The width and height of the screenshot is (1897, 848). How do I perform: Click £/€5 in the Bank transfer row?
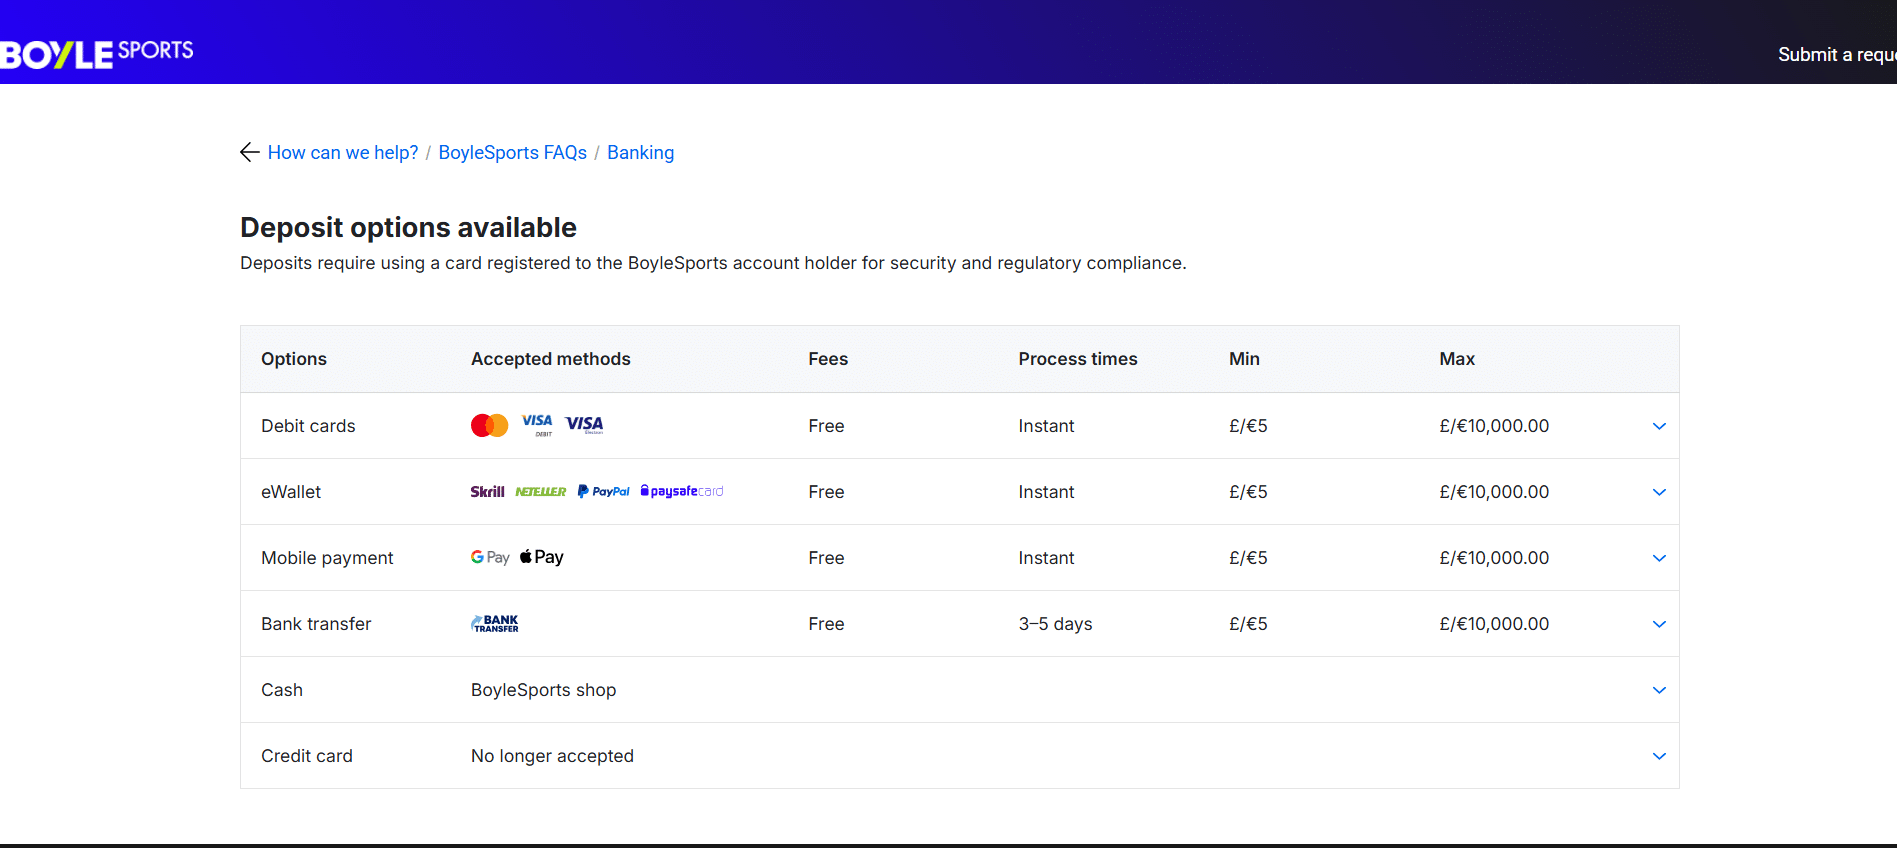1248,624
